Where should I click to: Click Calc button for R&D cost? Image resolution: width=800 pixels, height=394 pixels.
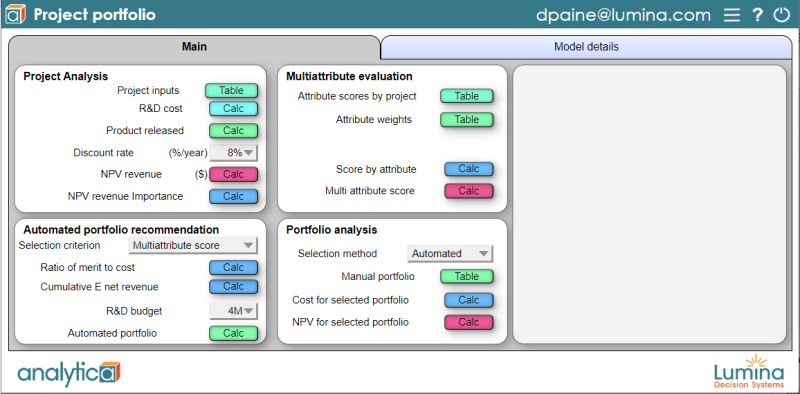coord(234,109)
